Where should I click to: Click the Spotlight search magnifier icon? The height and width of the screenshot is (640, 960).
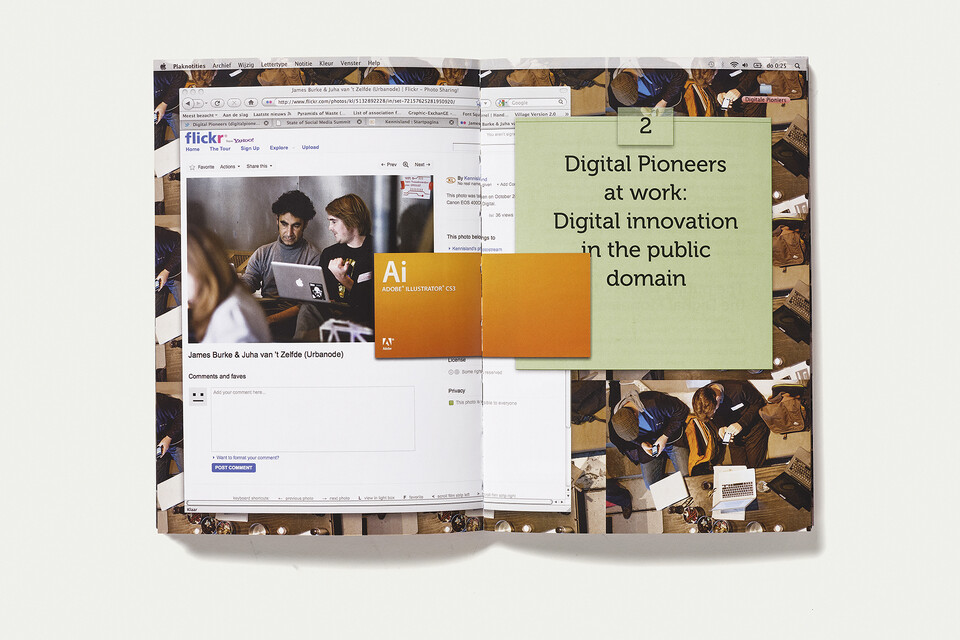[796, 64]
